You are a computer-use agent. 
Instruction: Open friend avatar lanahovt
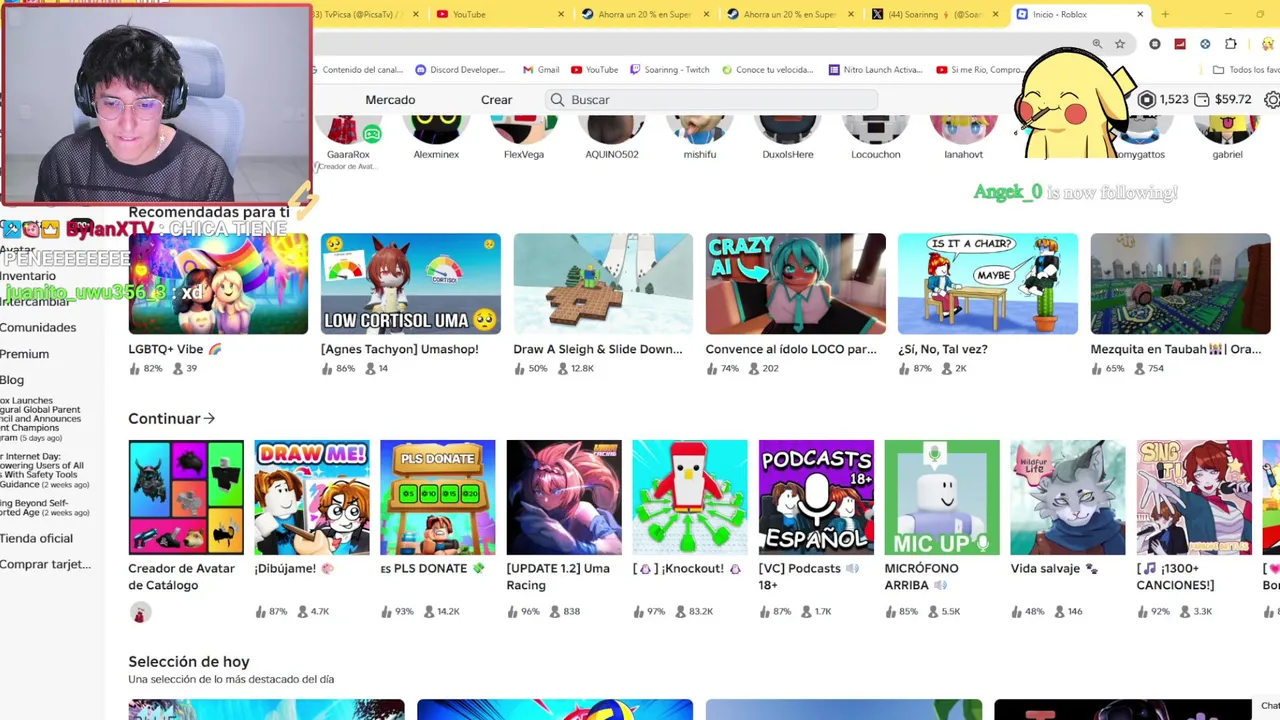tap(964, 130)
